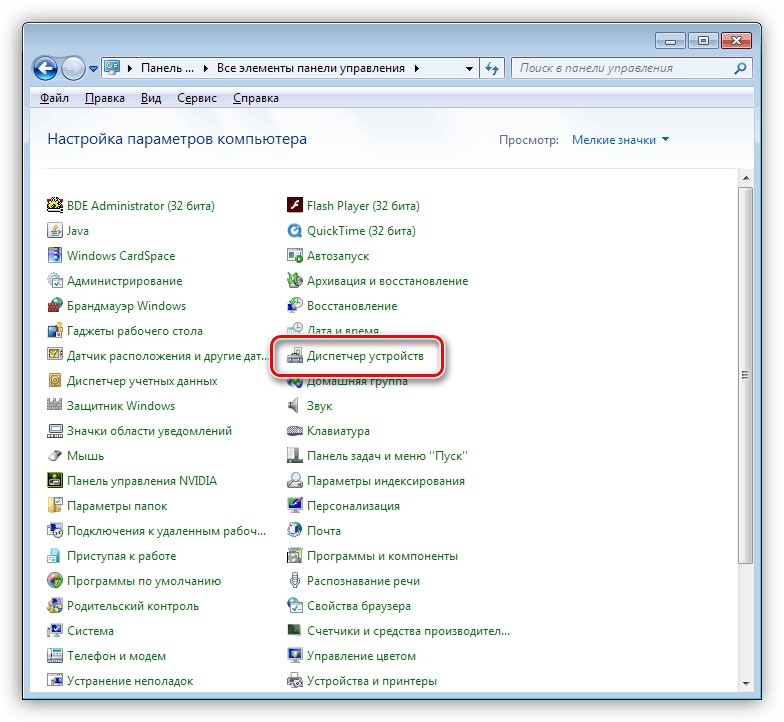This screenshot has height=722, width=784.
Task: Open recent pages dropdown near Back button
Action: coord(94,68)
